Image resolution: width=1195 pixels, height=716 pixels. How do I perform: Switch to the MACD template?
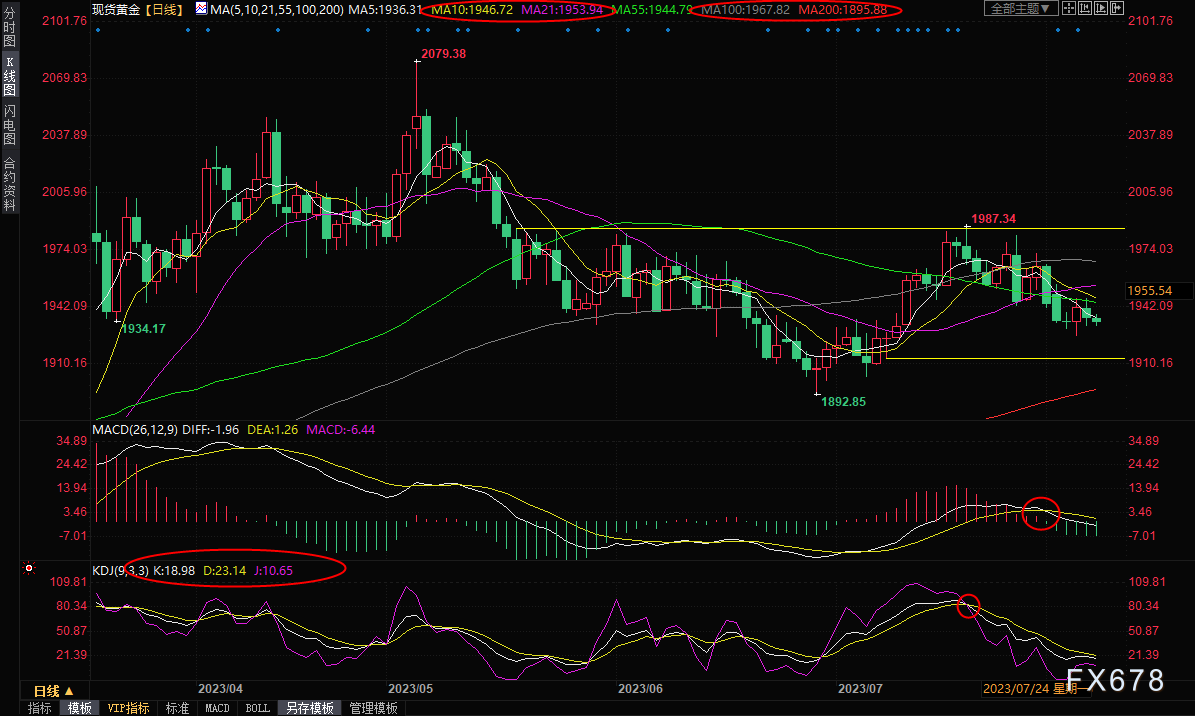click(217, 708)
